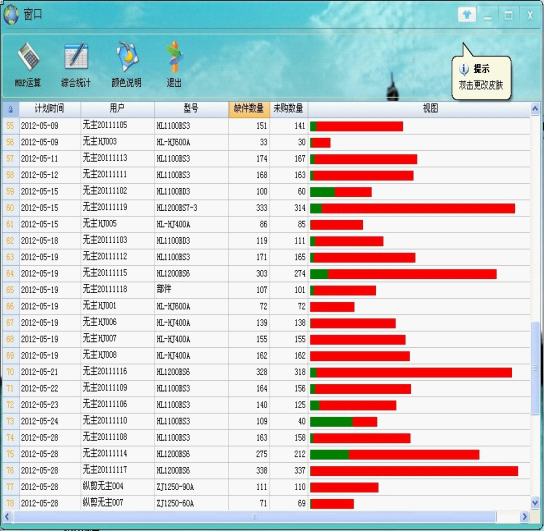
Task: Click horizontal scrollbar right arrow
Action: click(x=525, y=517)
